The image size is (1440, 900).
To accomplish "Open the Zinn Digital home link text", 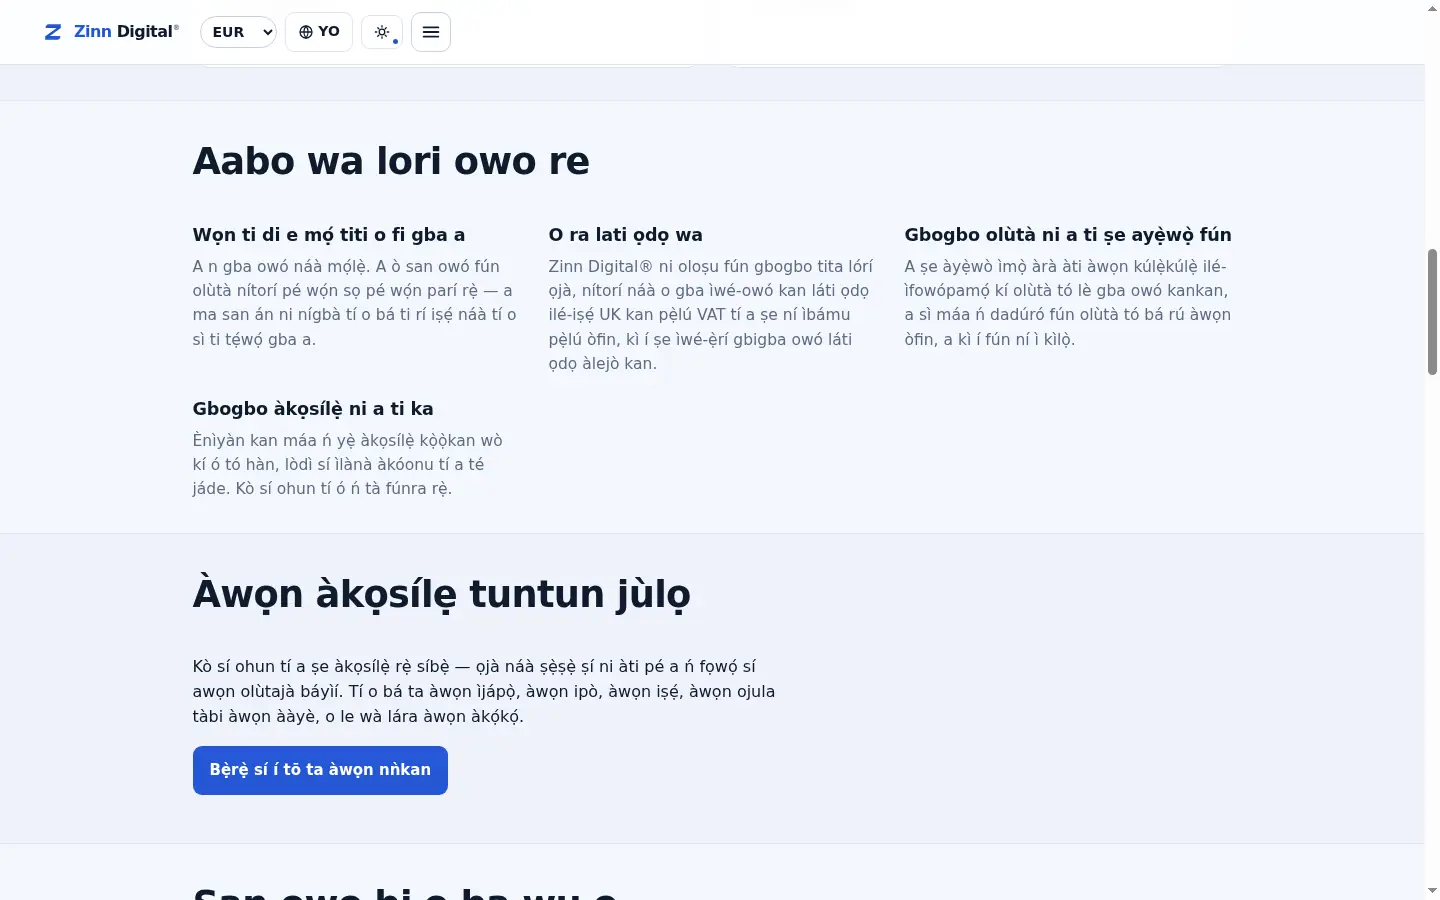I will (126, 32).
